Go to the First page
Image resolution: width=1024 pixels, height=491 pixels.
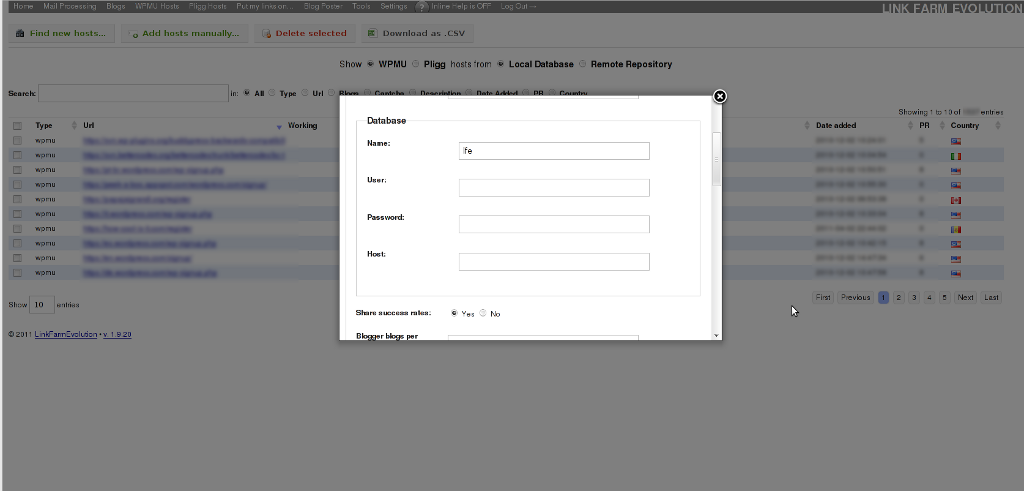coord(823,298)
